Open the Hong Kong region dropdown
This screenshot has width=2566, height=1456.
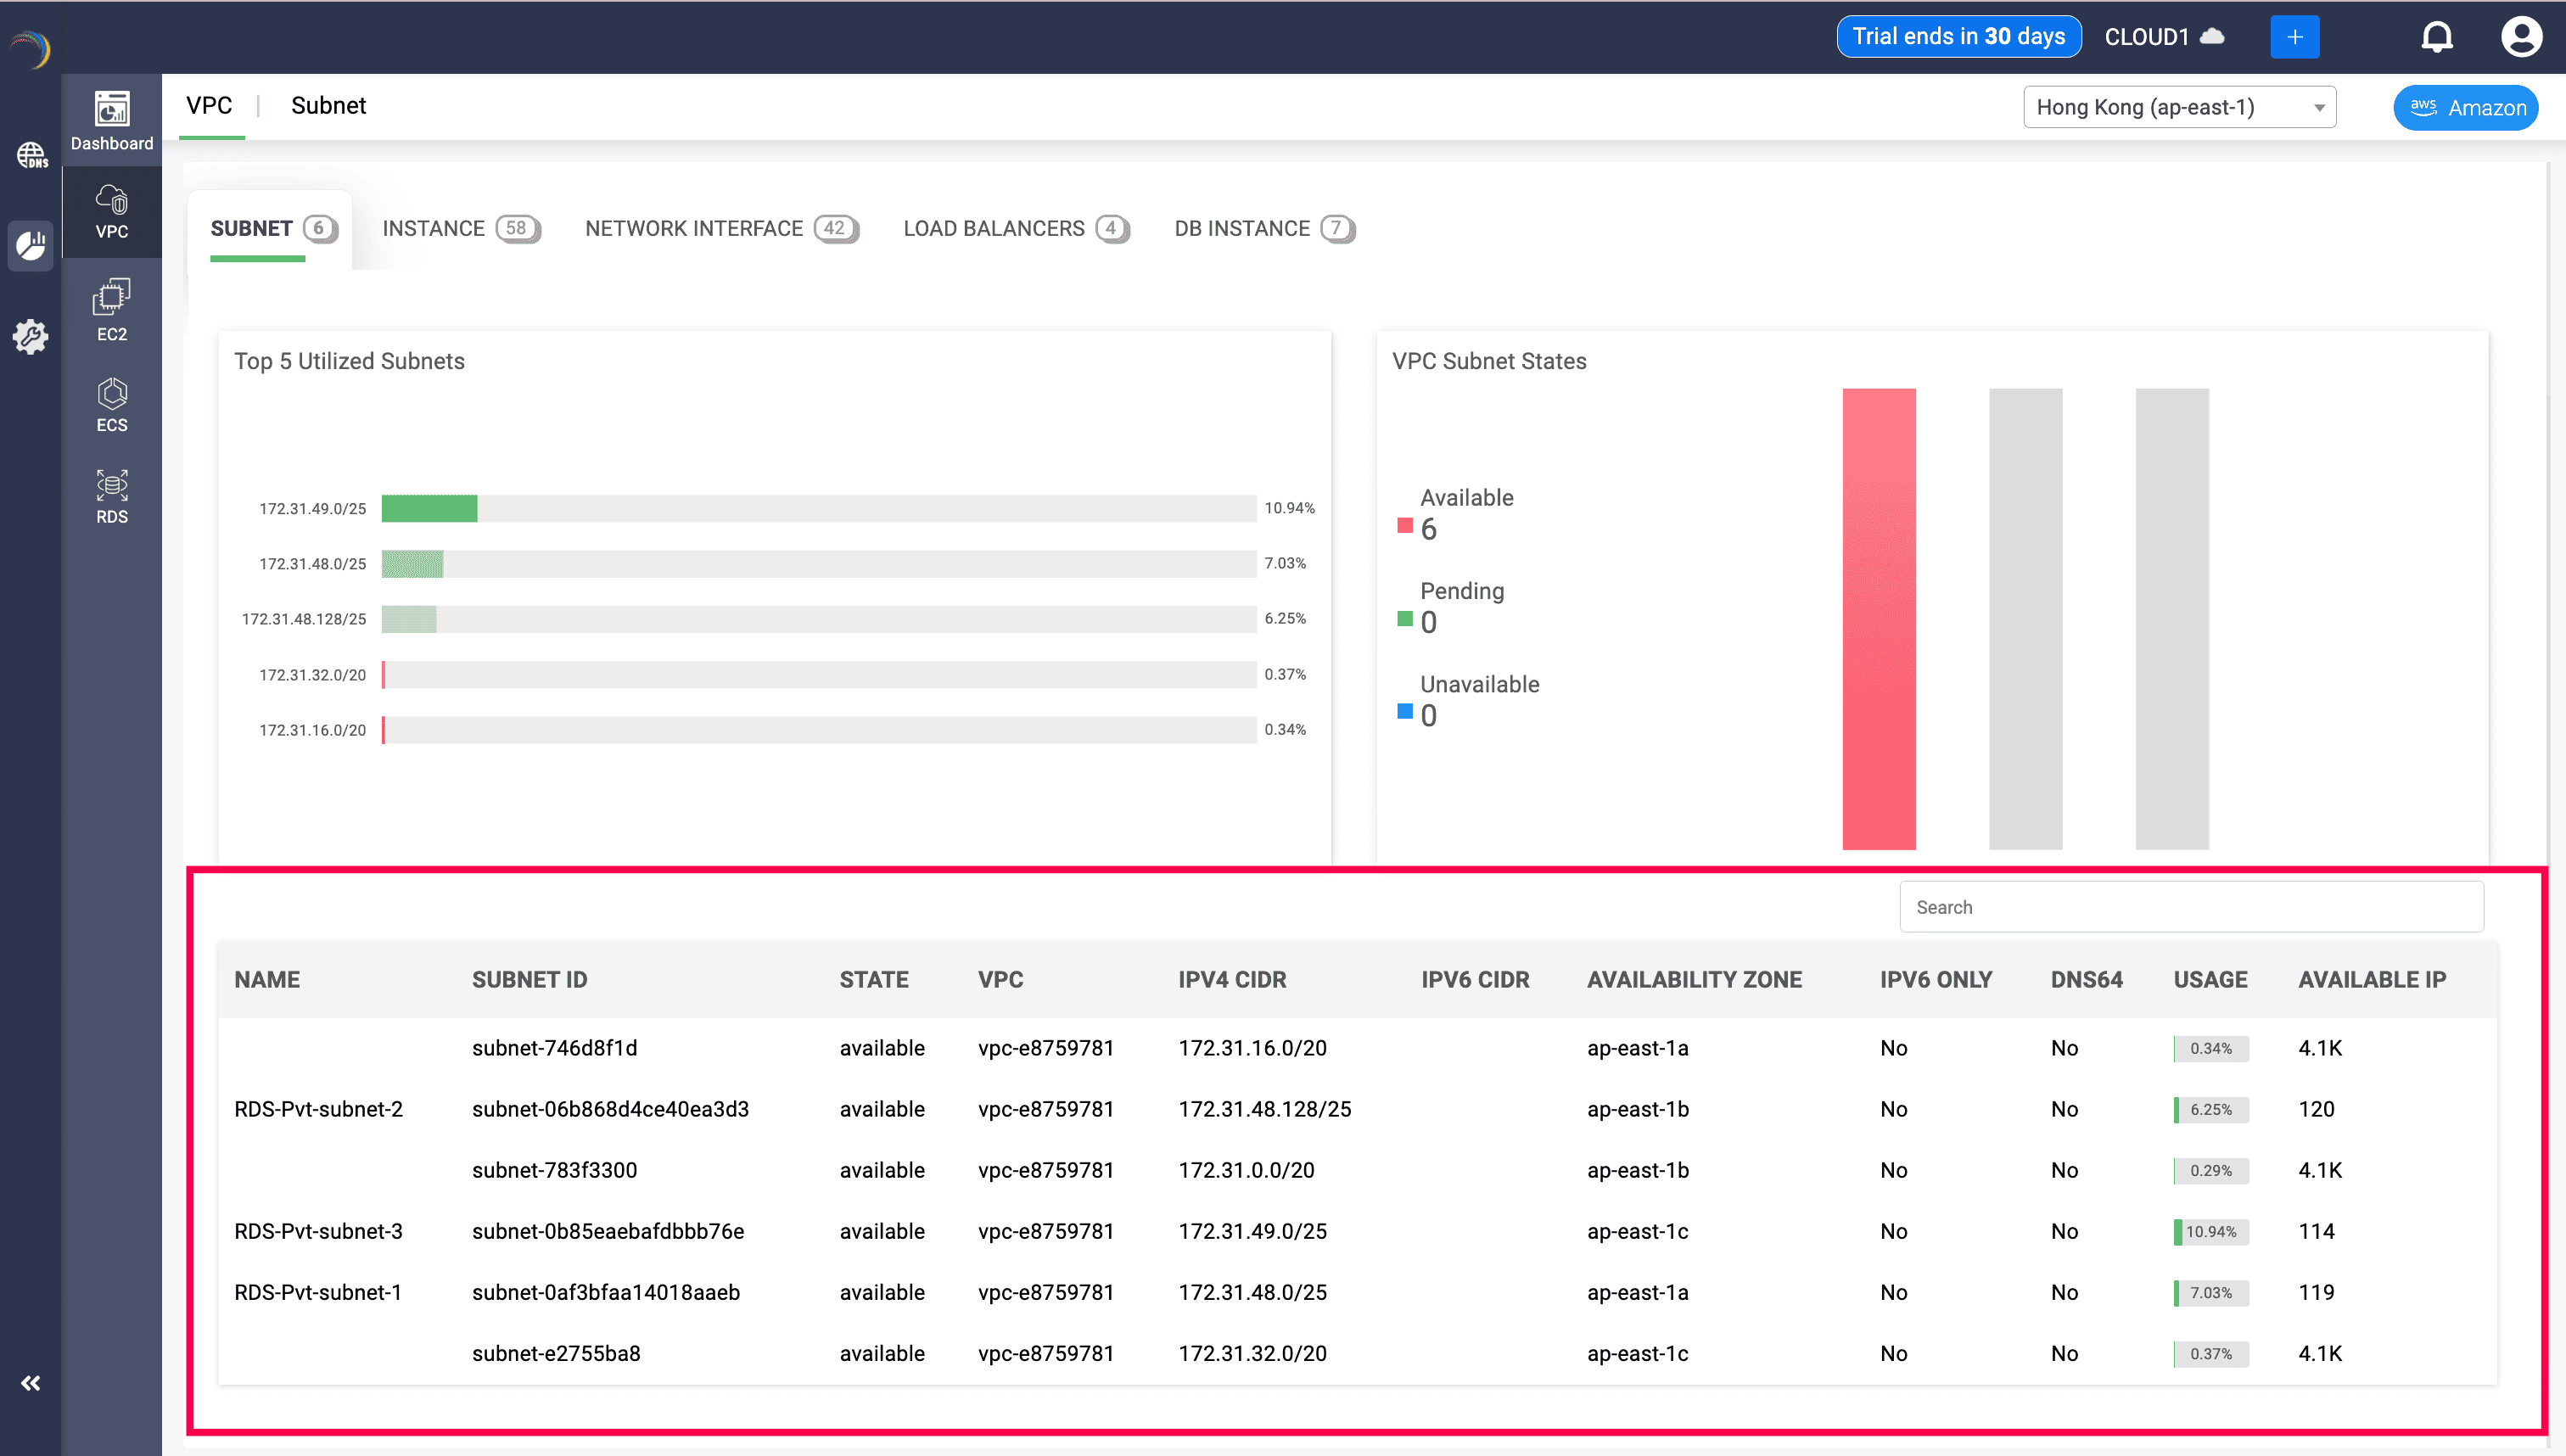point(2180,107)
